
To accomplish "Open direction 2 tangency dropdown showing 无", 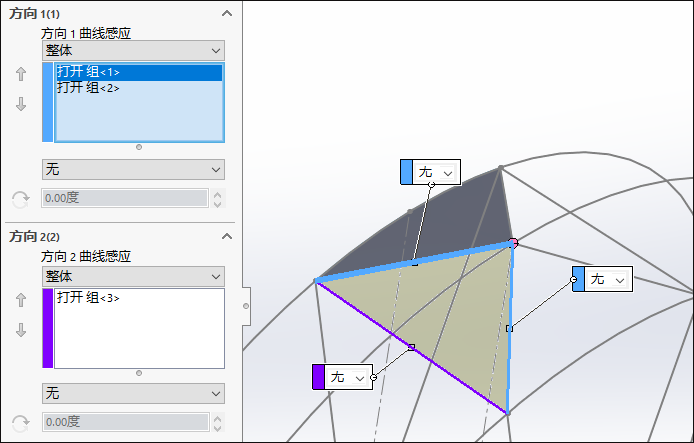I will [133, 393].
